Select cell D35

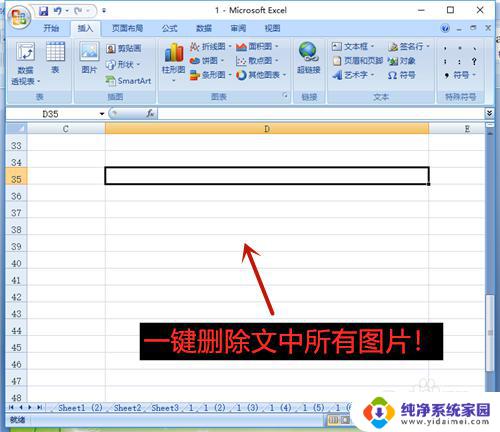267,176
